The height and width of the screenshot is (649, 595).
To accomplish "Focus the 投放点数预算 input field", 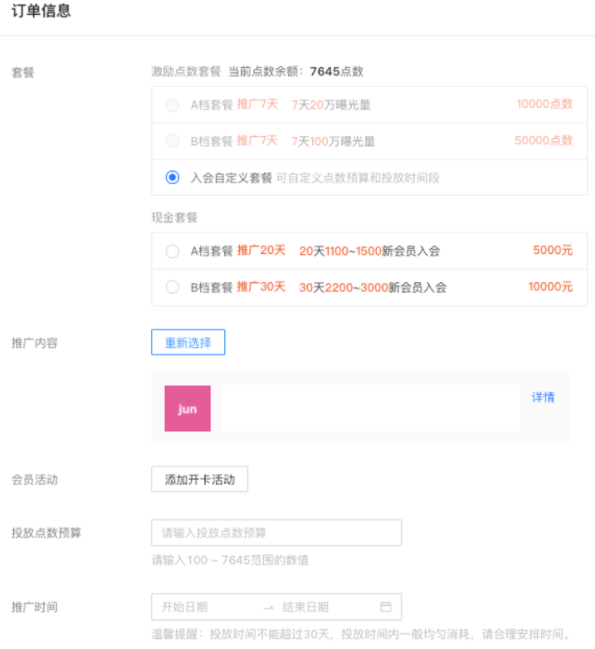I will (276, 533).
